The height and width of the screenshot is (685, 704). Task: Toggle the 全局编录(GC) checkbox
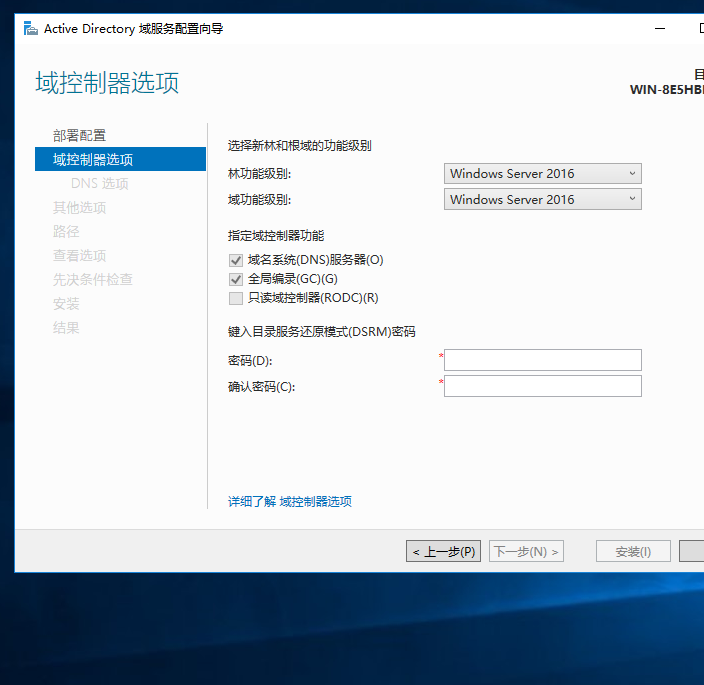[236, 279]
